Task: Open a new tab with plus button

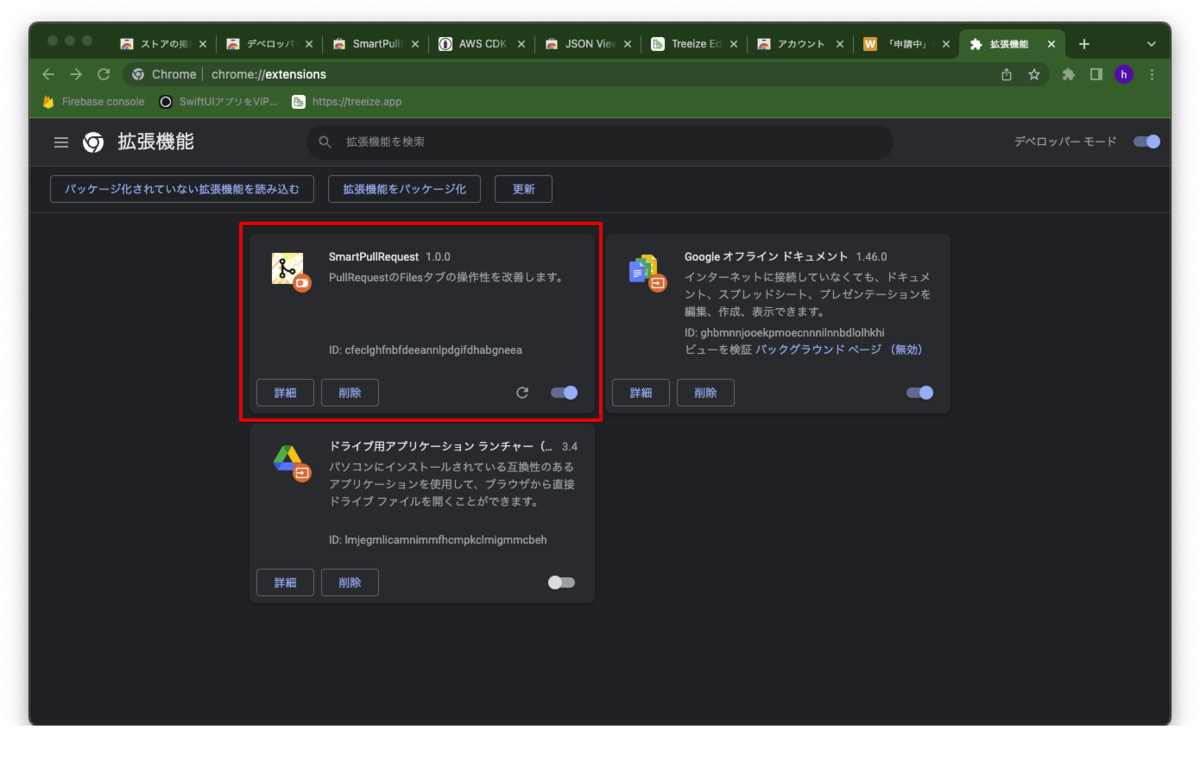Action: tap(1084, 44)
